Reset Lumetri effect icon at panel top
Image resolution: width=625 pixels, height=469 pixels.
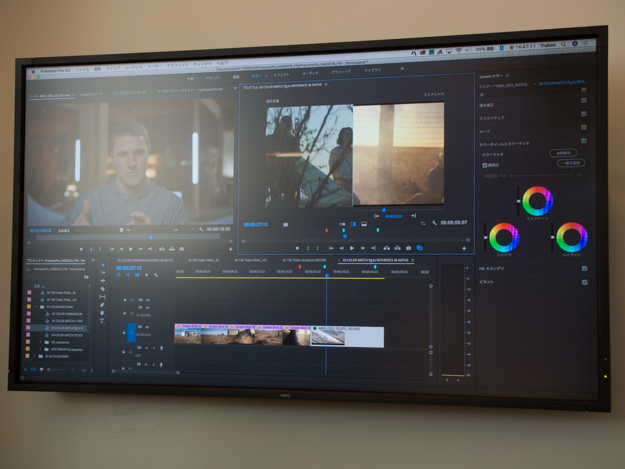pyautogui.click(x=584, y=90)
